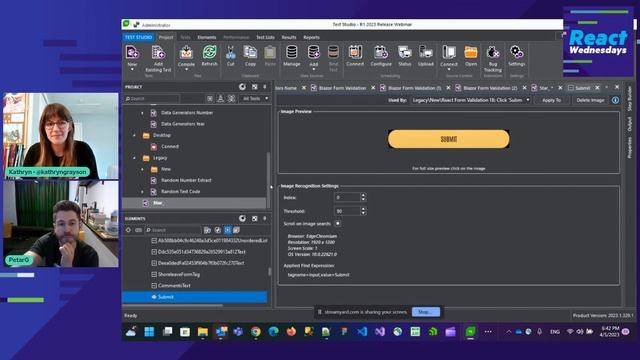Toggle highlighted filter button in Elements toolbar
Viewport: 640px width, 360px height.
[227, 230]
